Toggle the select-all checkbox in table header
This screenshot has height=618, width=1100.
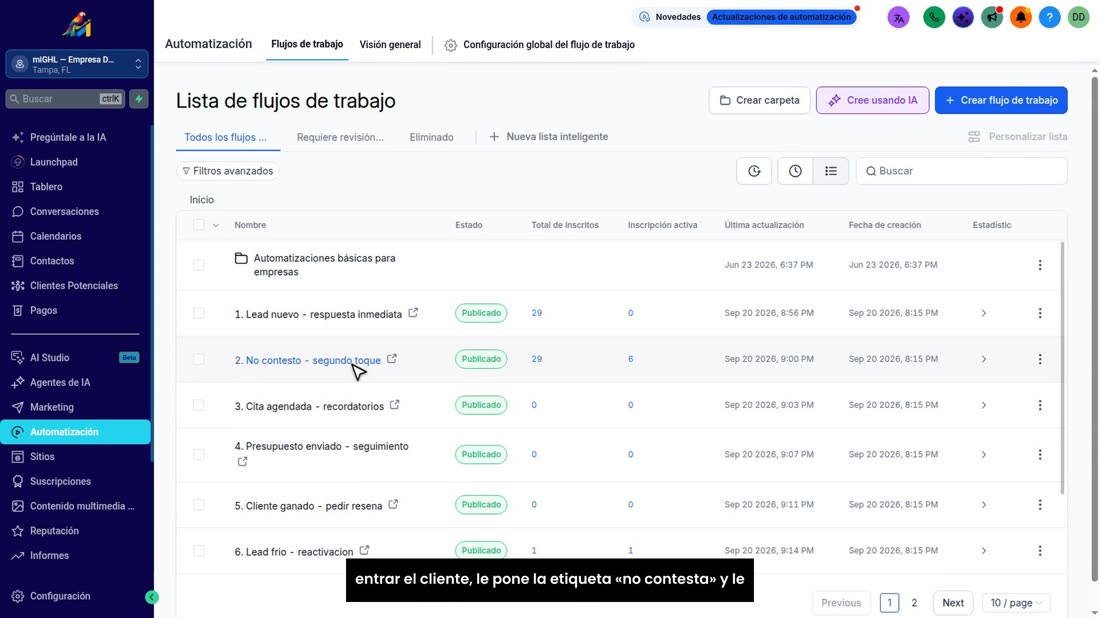(x=199, y=224)
